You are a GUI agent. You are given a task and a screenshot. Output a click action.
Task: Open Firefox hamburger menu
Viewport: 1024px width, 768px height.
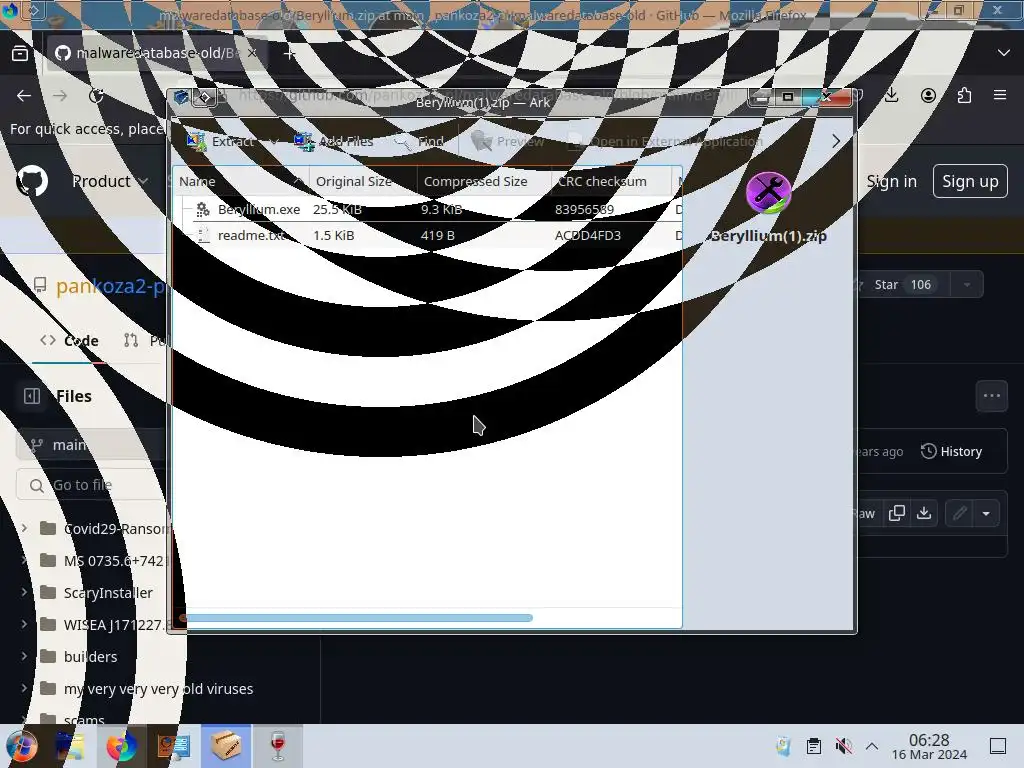[1000, 95]
